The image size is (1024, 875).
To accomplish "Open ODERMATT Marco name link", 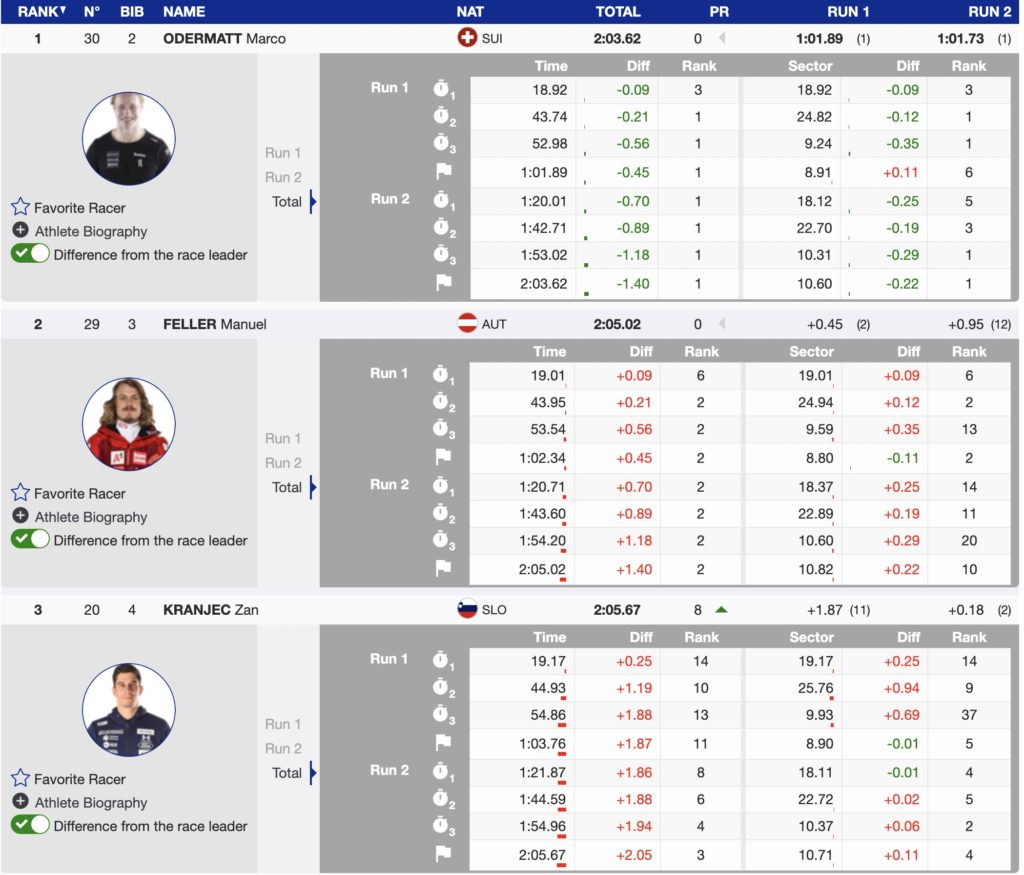I will pyautogui.click(x=224, y=39).
